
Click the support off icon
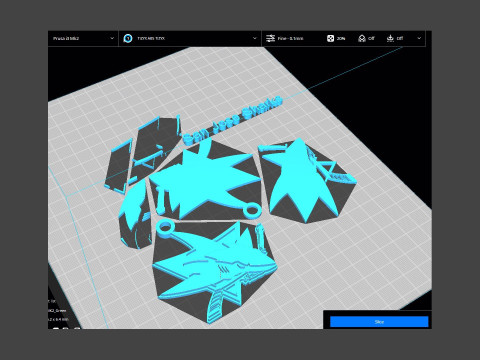[x=362, y=38]
